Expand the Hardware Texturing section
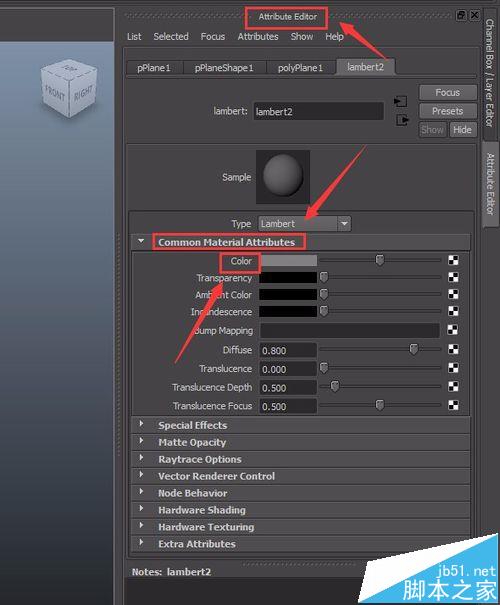This screenshot has width=500, height=605. [x=141, y=526]
